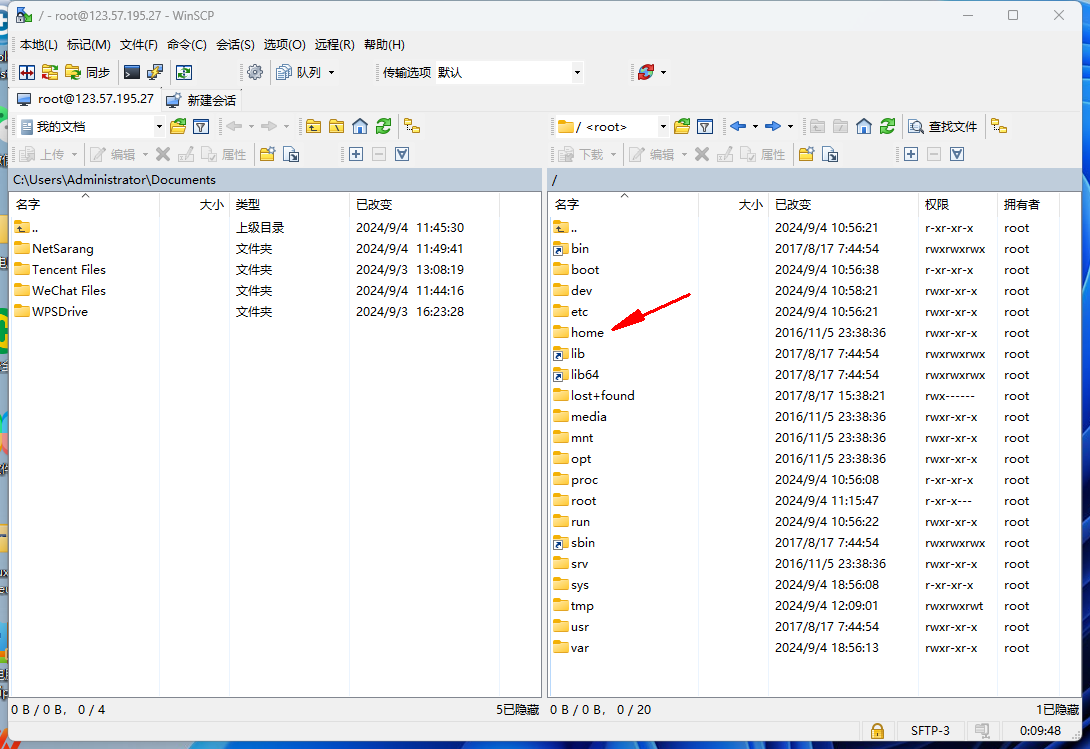Open the 标记(M) menu

88,45
